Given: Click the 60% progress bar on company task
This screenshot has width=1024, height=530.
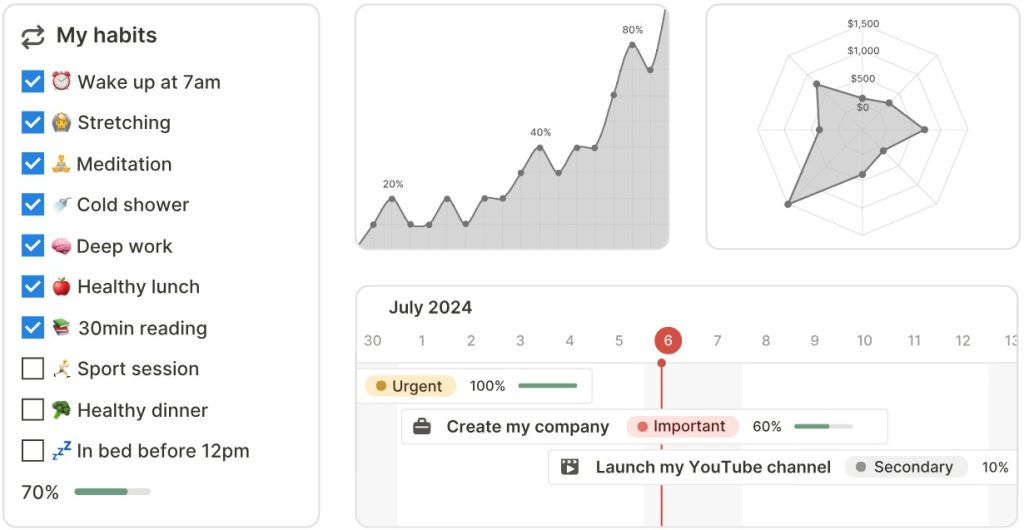Looking at the screenshot, I should [823, 427].
